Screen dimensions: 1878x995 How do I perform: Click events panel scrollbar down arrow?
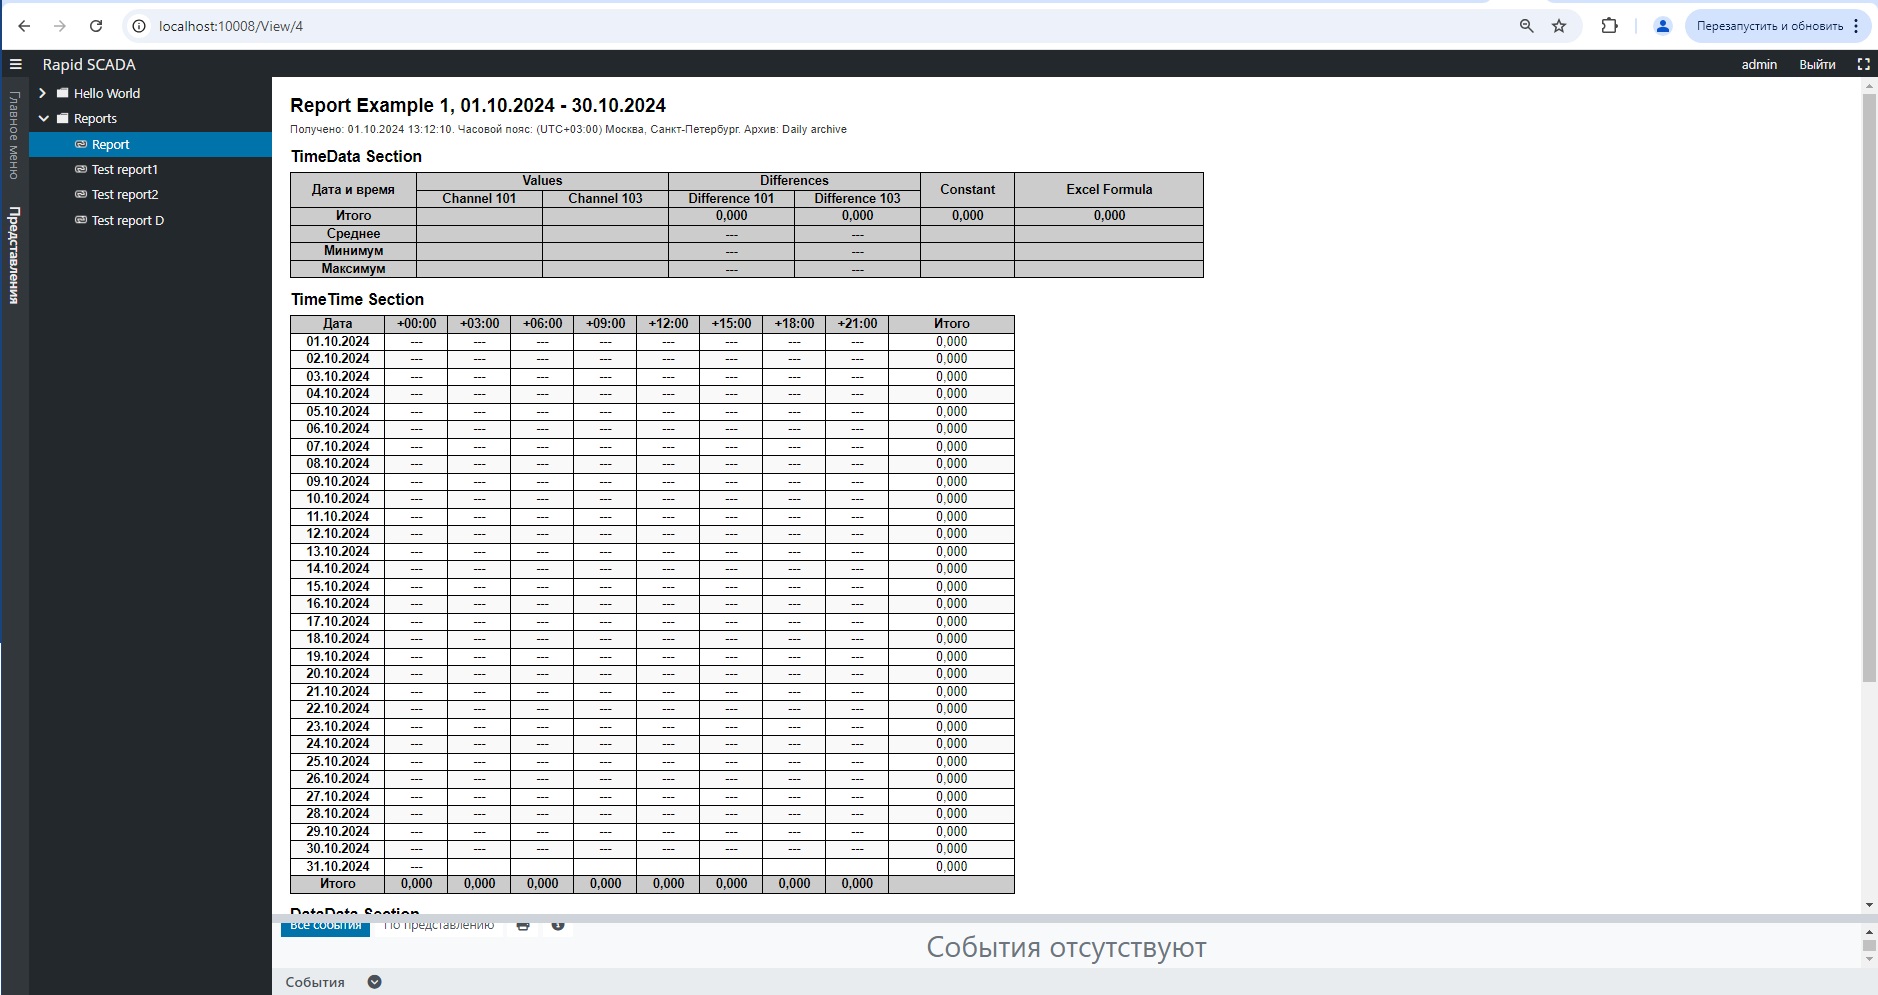click(1869, 959)
